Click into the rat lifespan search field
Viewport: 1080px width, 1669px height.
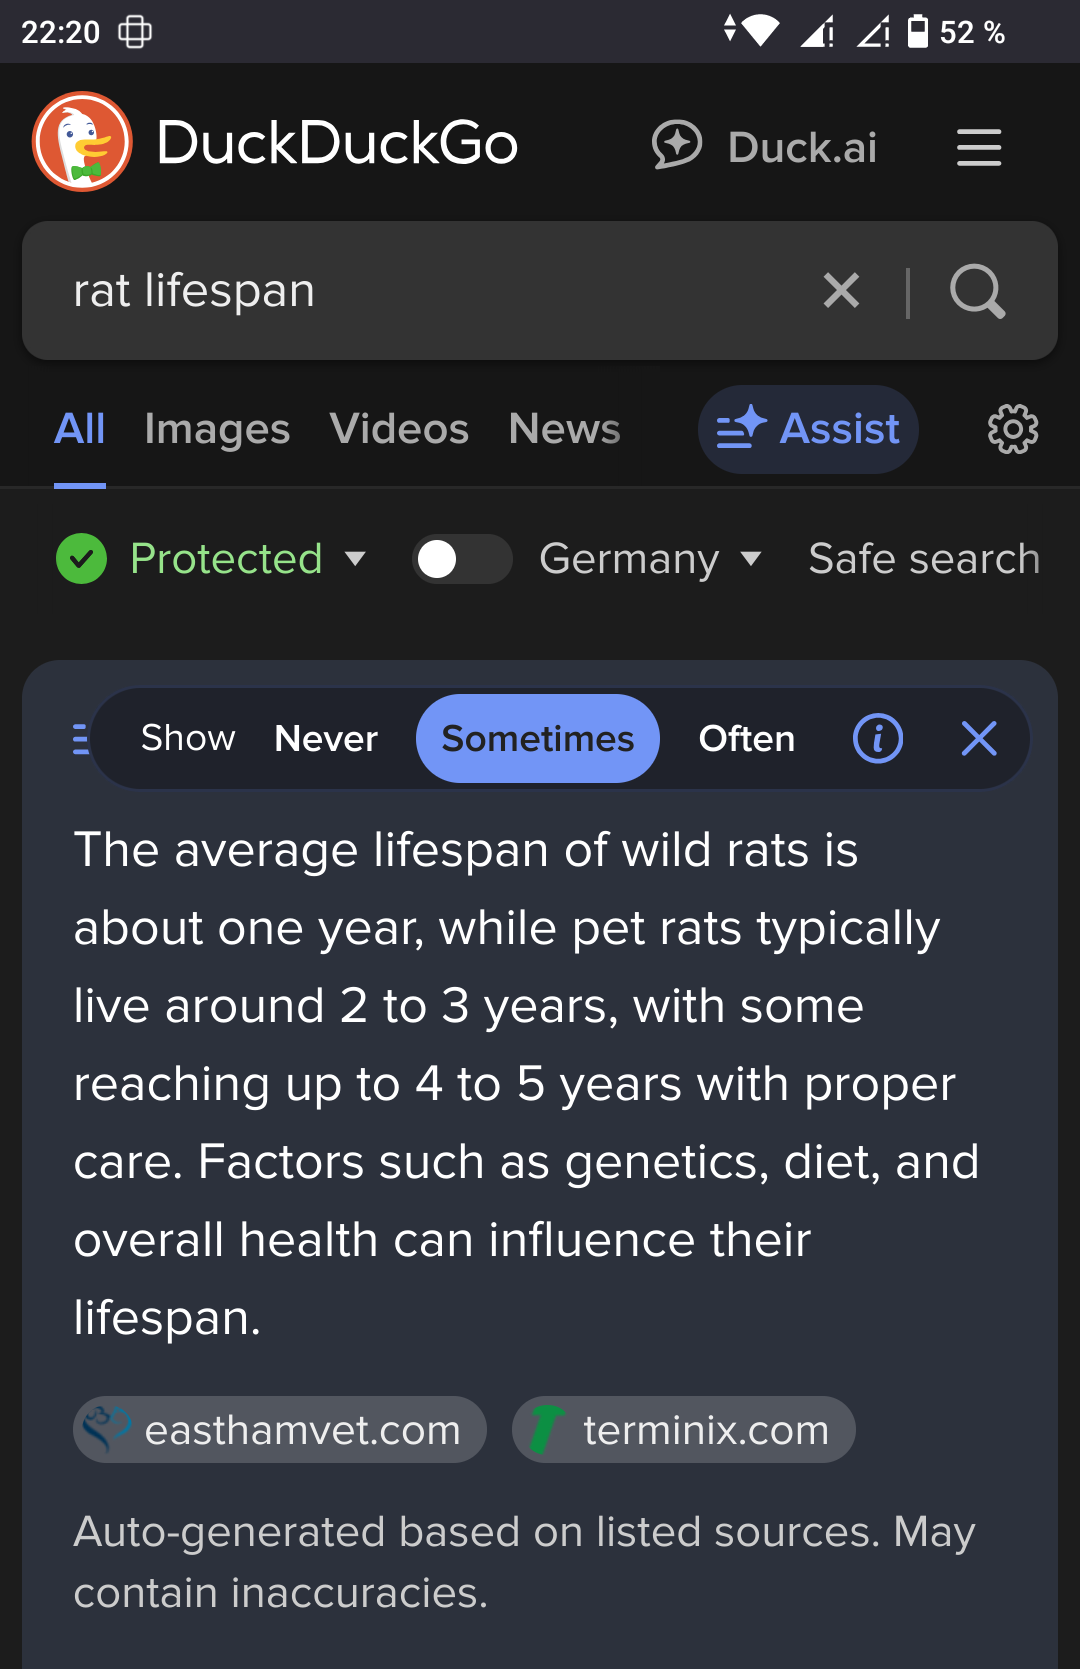tap(430, 291)
